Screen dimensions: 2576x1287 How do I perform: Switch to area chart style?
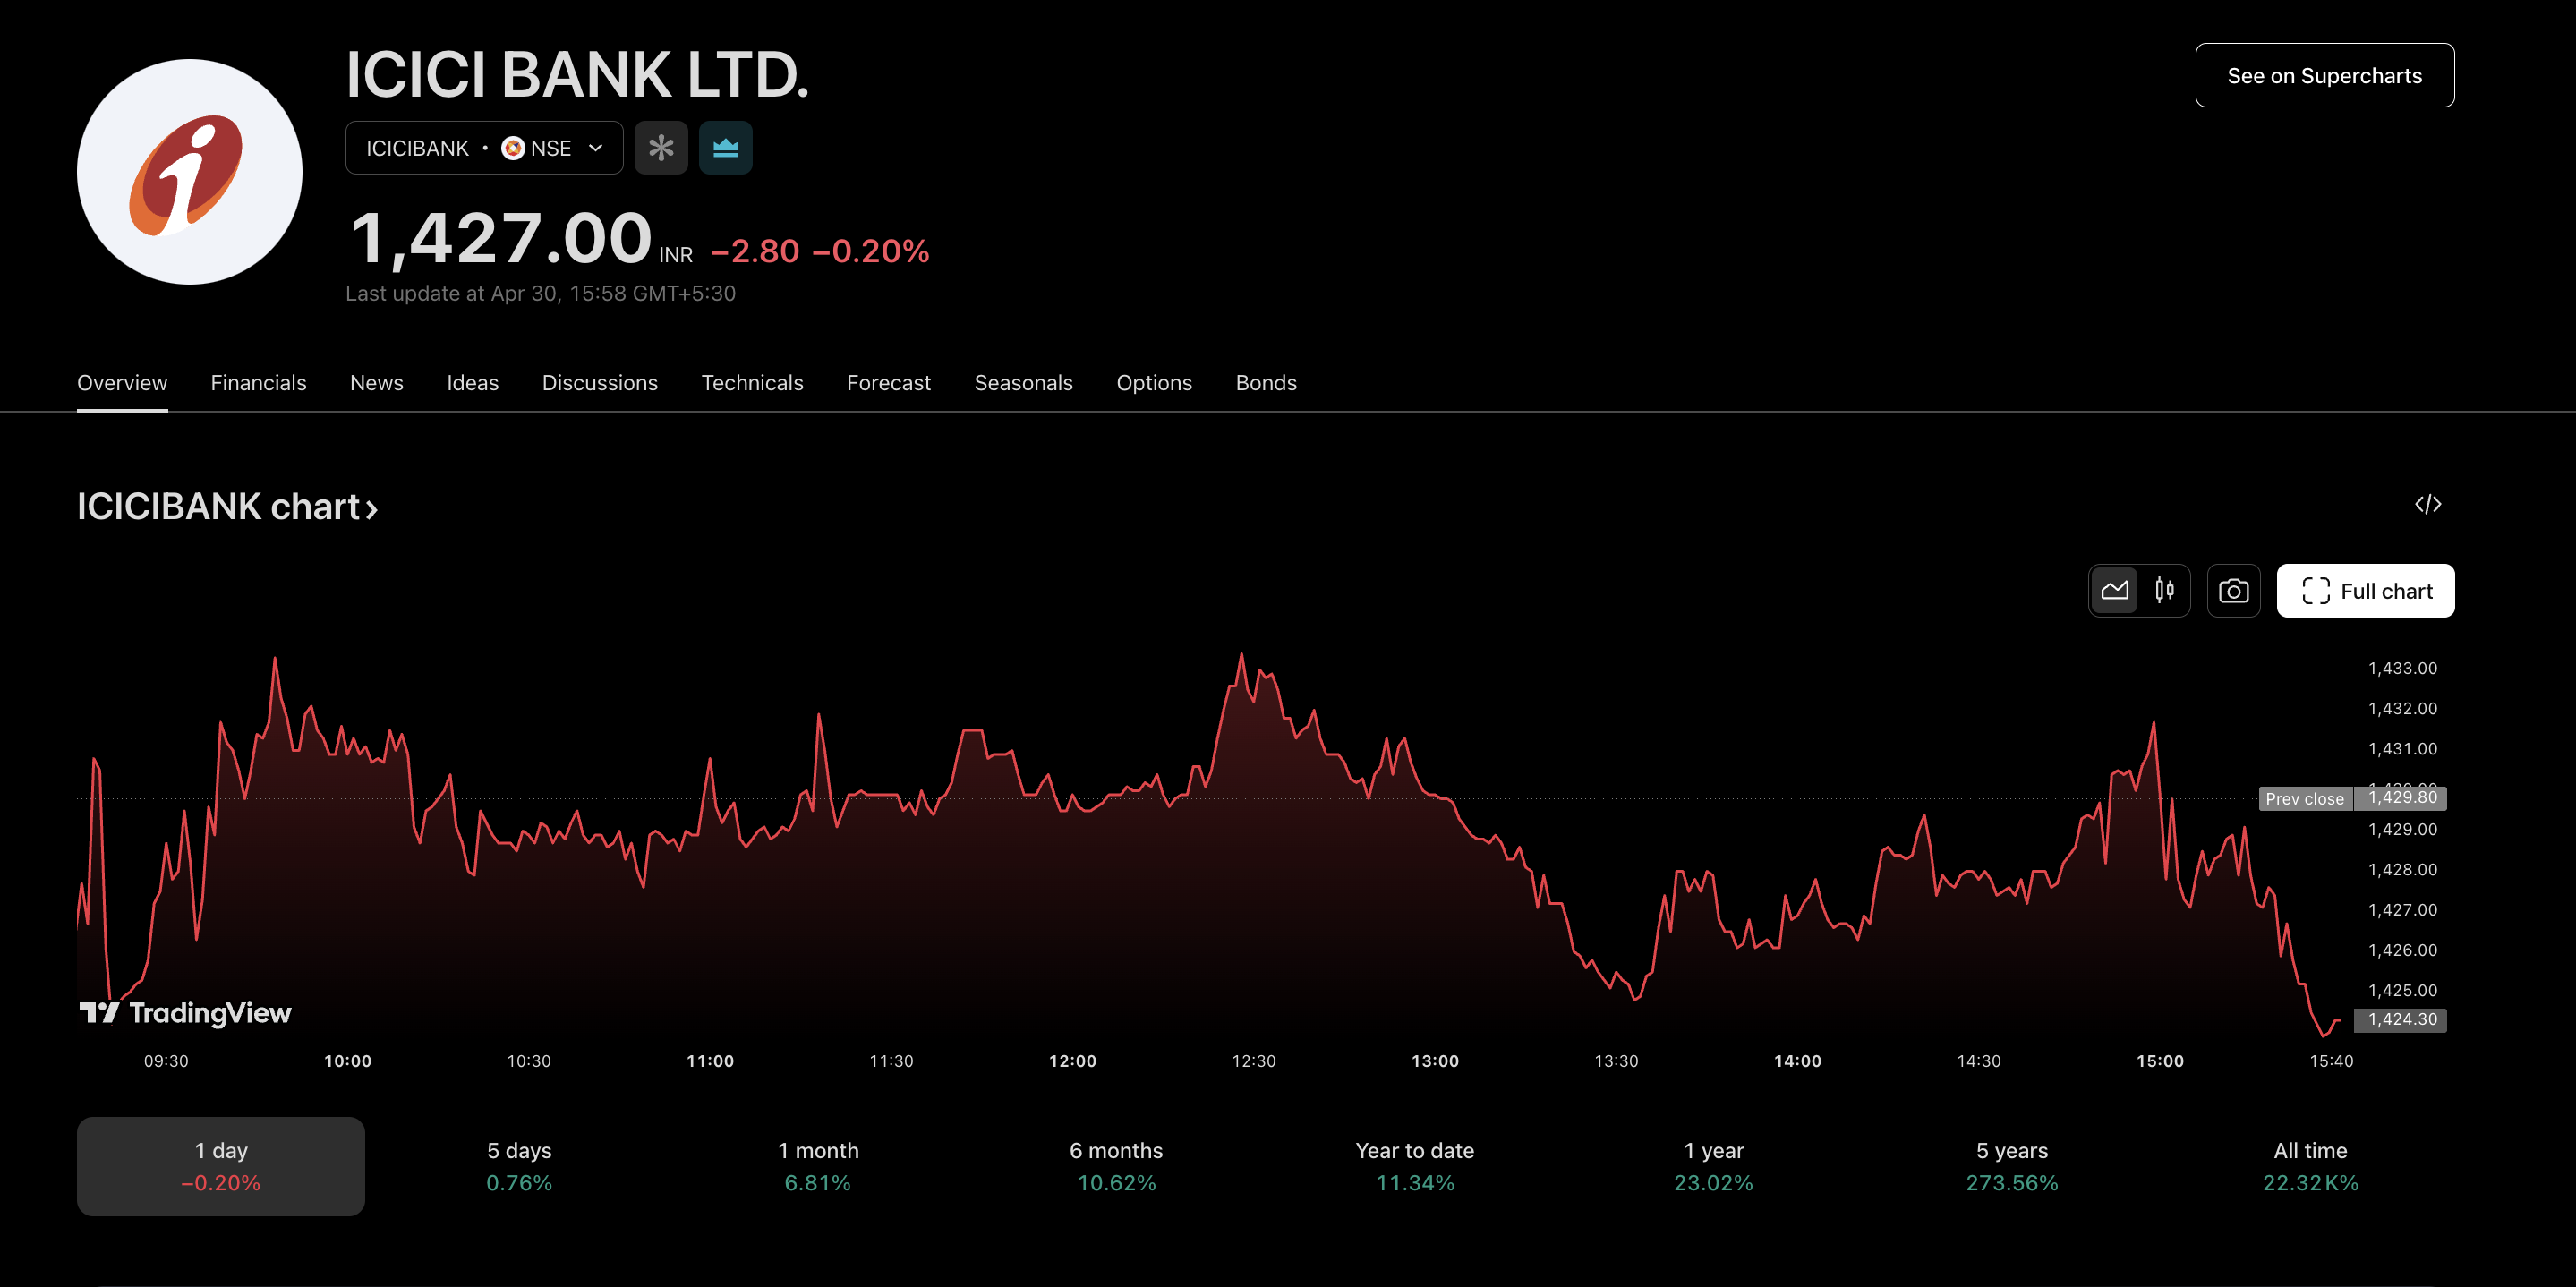2114,591
